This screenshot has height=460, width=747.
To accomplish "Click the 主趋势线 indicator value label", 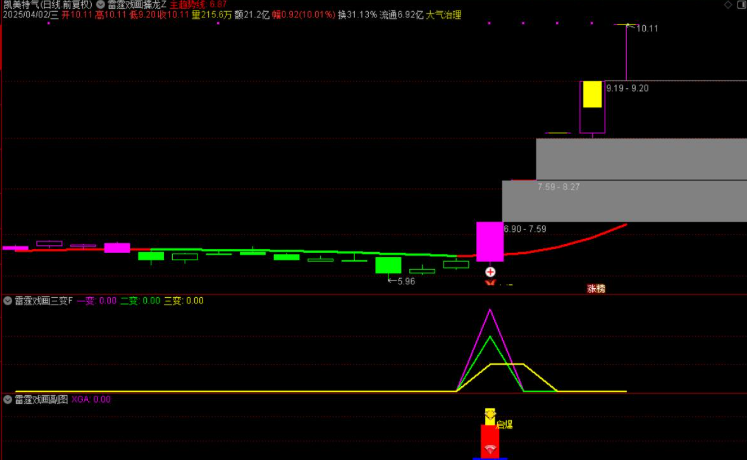I will coord(204,5).
